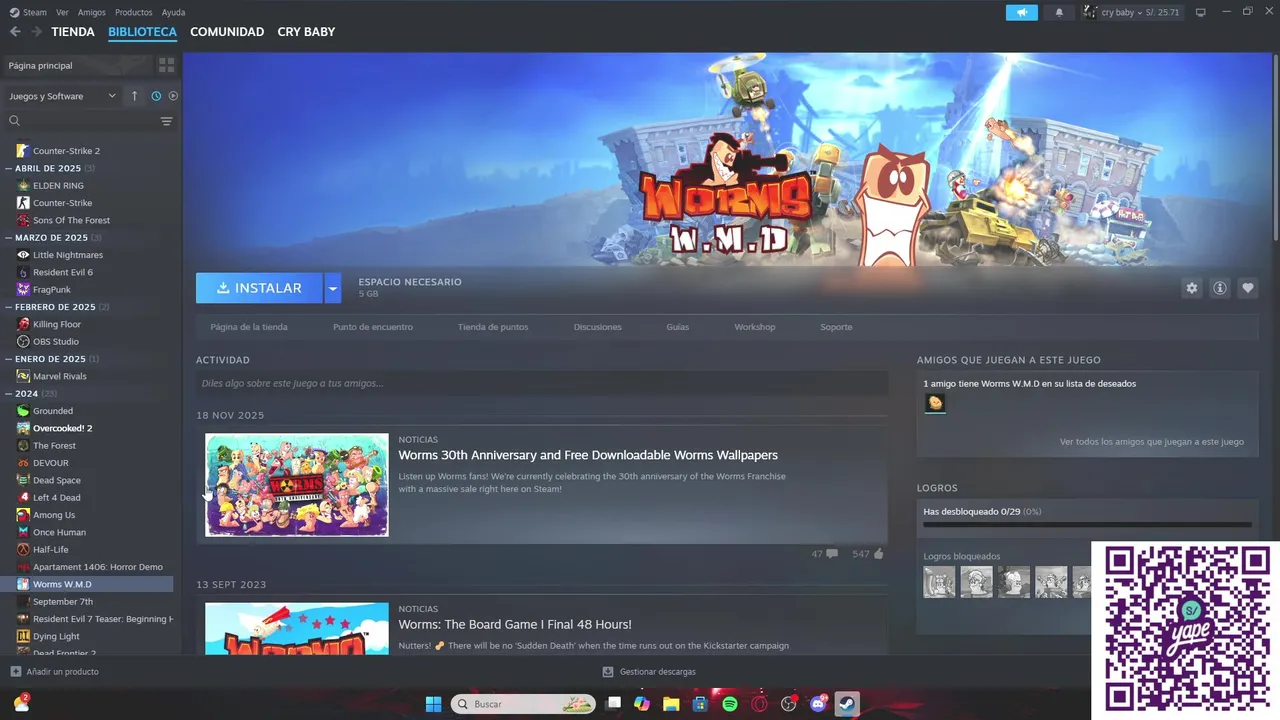Open the Ayuda menu
Image resolution: width=1280 pixels, height=720 pixels.
(174, 12)
